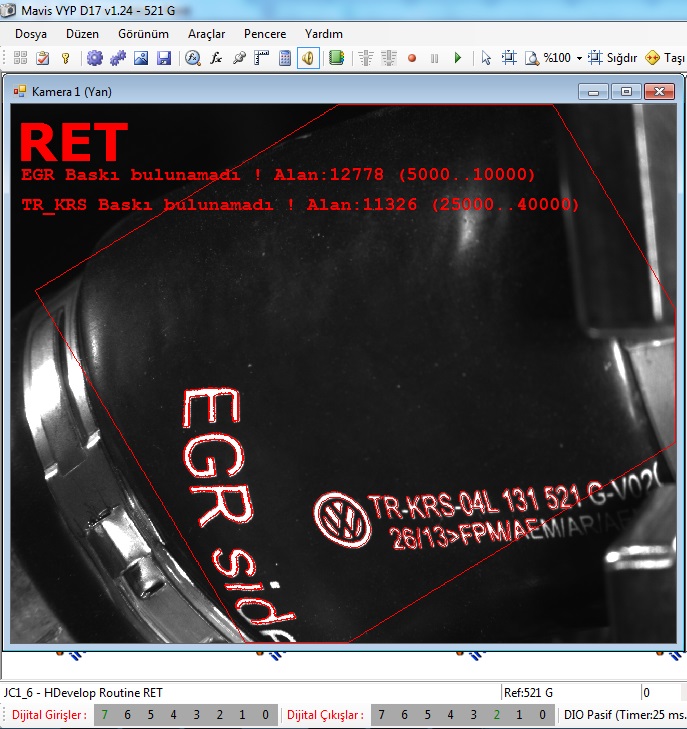The image size is (687, 729).
Task: Click the red record button
Action: coord(412,58)
